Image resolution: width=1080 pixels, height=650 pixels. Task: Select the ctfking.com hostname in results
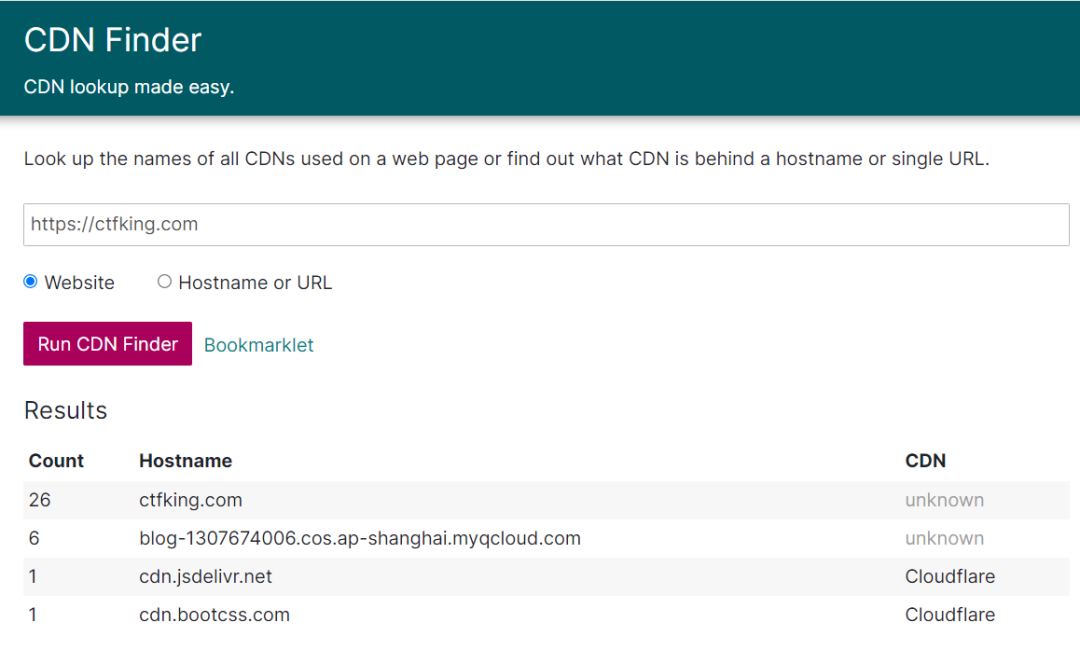pos(191,500)
